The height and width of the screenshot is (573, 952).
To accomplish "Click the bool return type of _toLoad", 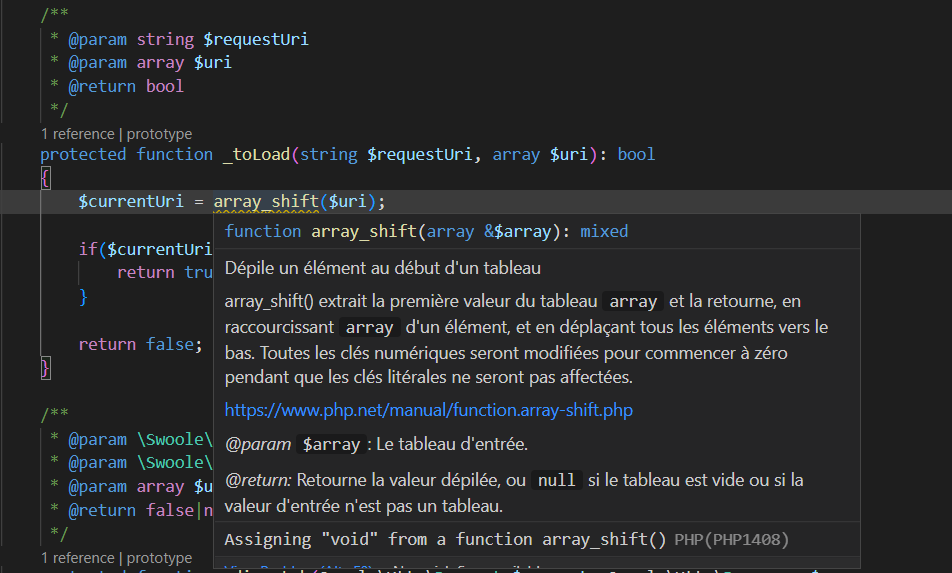I will (x=636, y=154).
